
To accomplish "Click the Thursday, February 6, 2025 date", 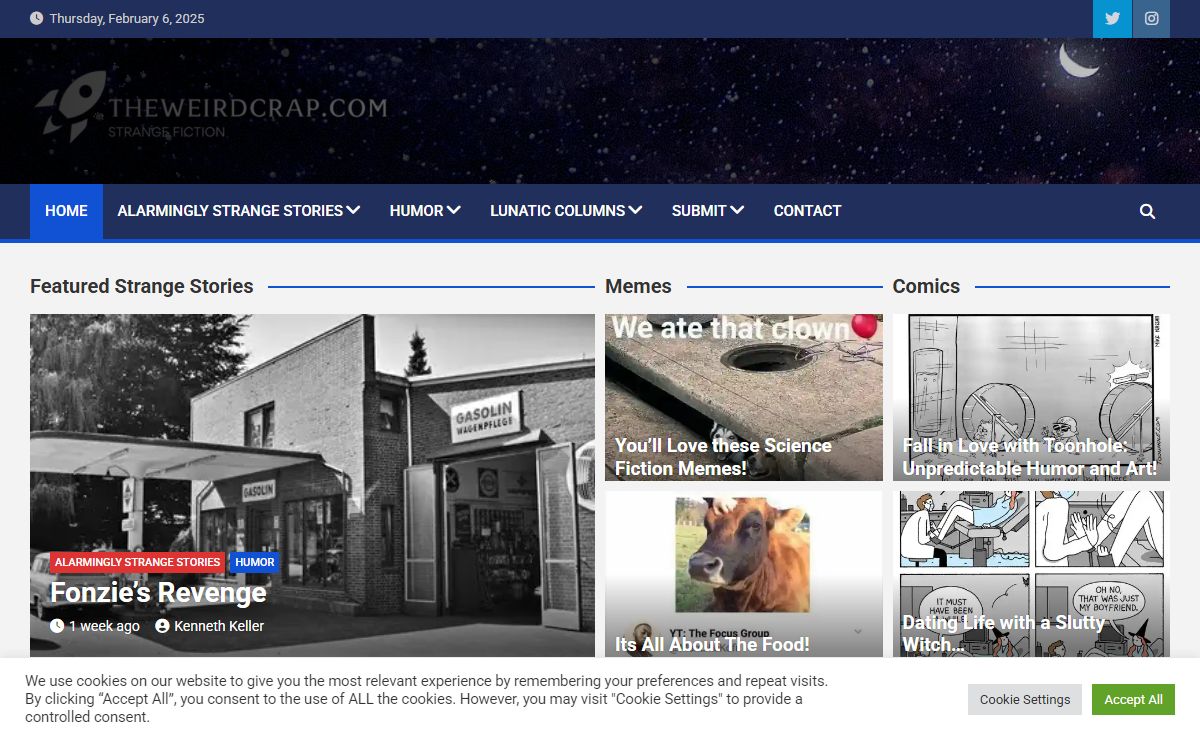I will (x=127, y=18).
